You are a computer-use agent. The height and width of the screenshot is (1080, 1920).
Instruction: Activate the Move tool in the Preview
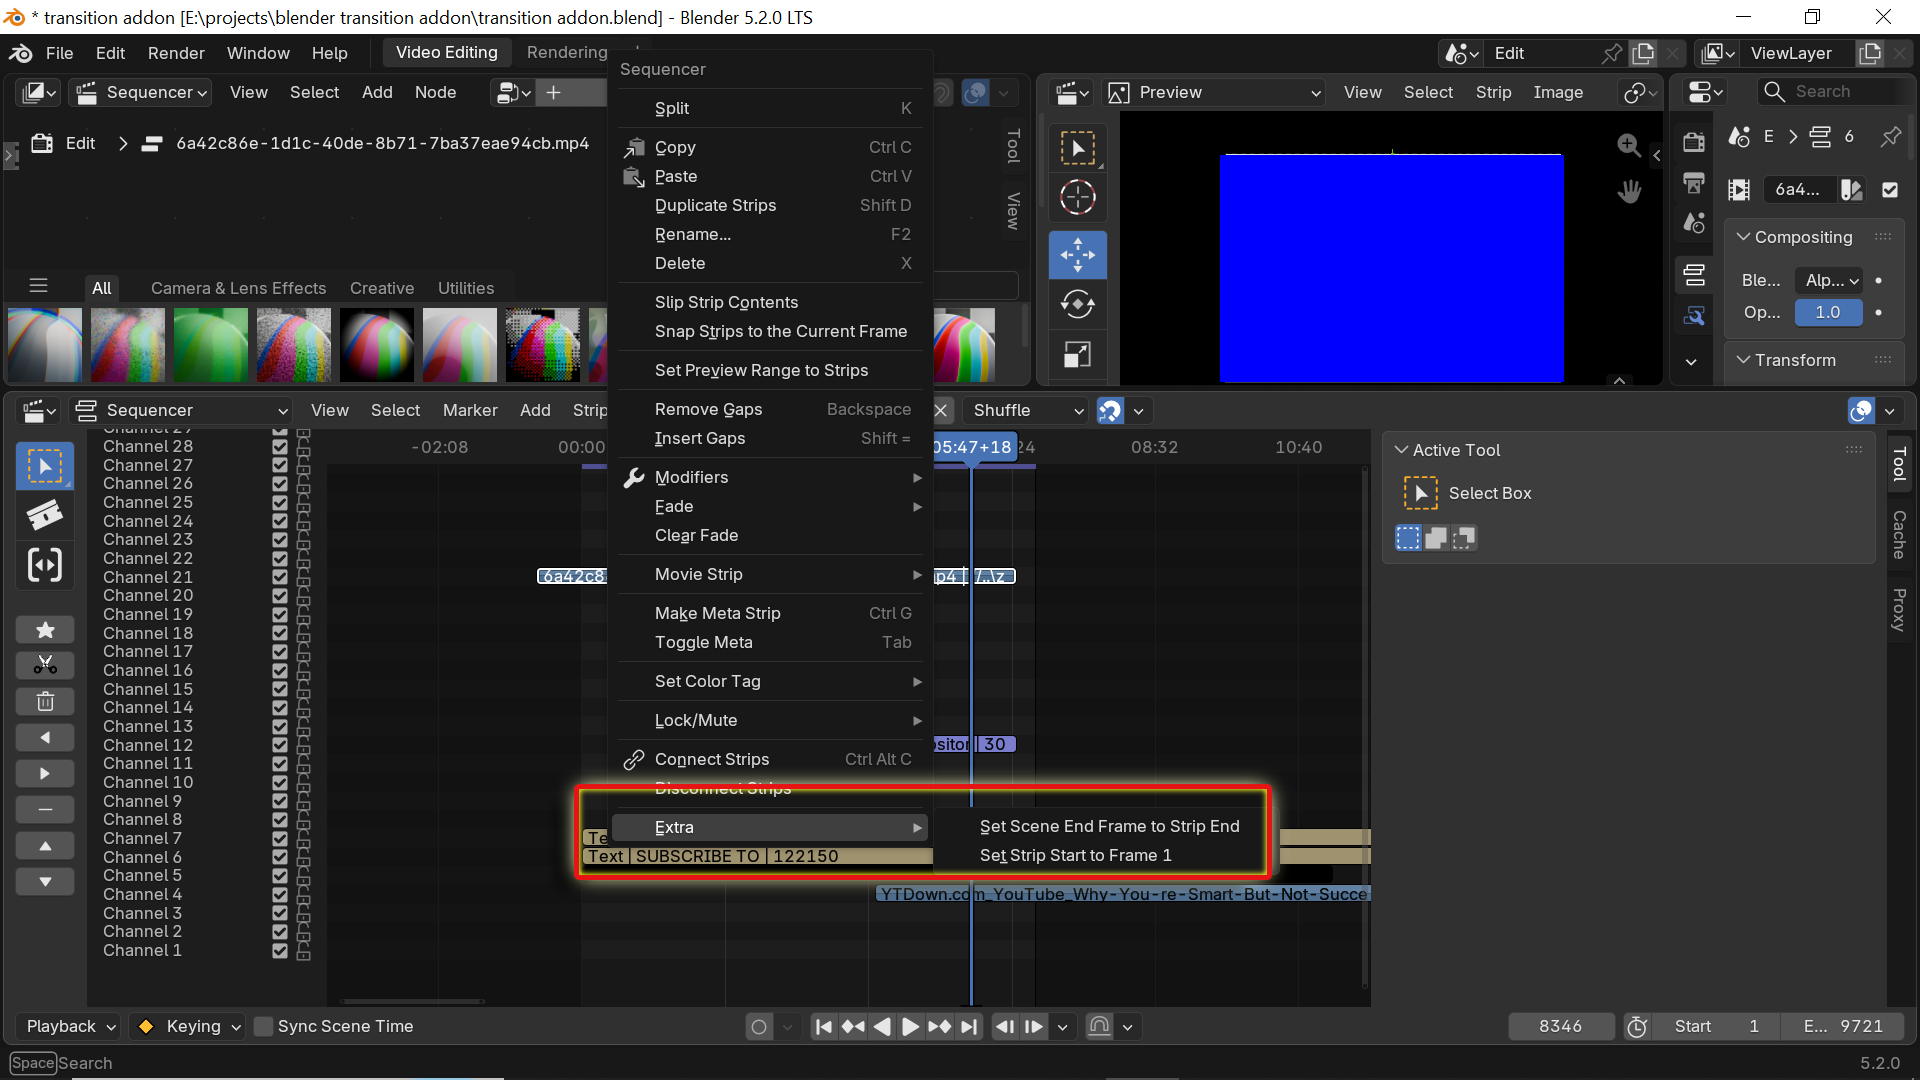point(1077,254)
